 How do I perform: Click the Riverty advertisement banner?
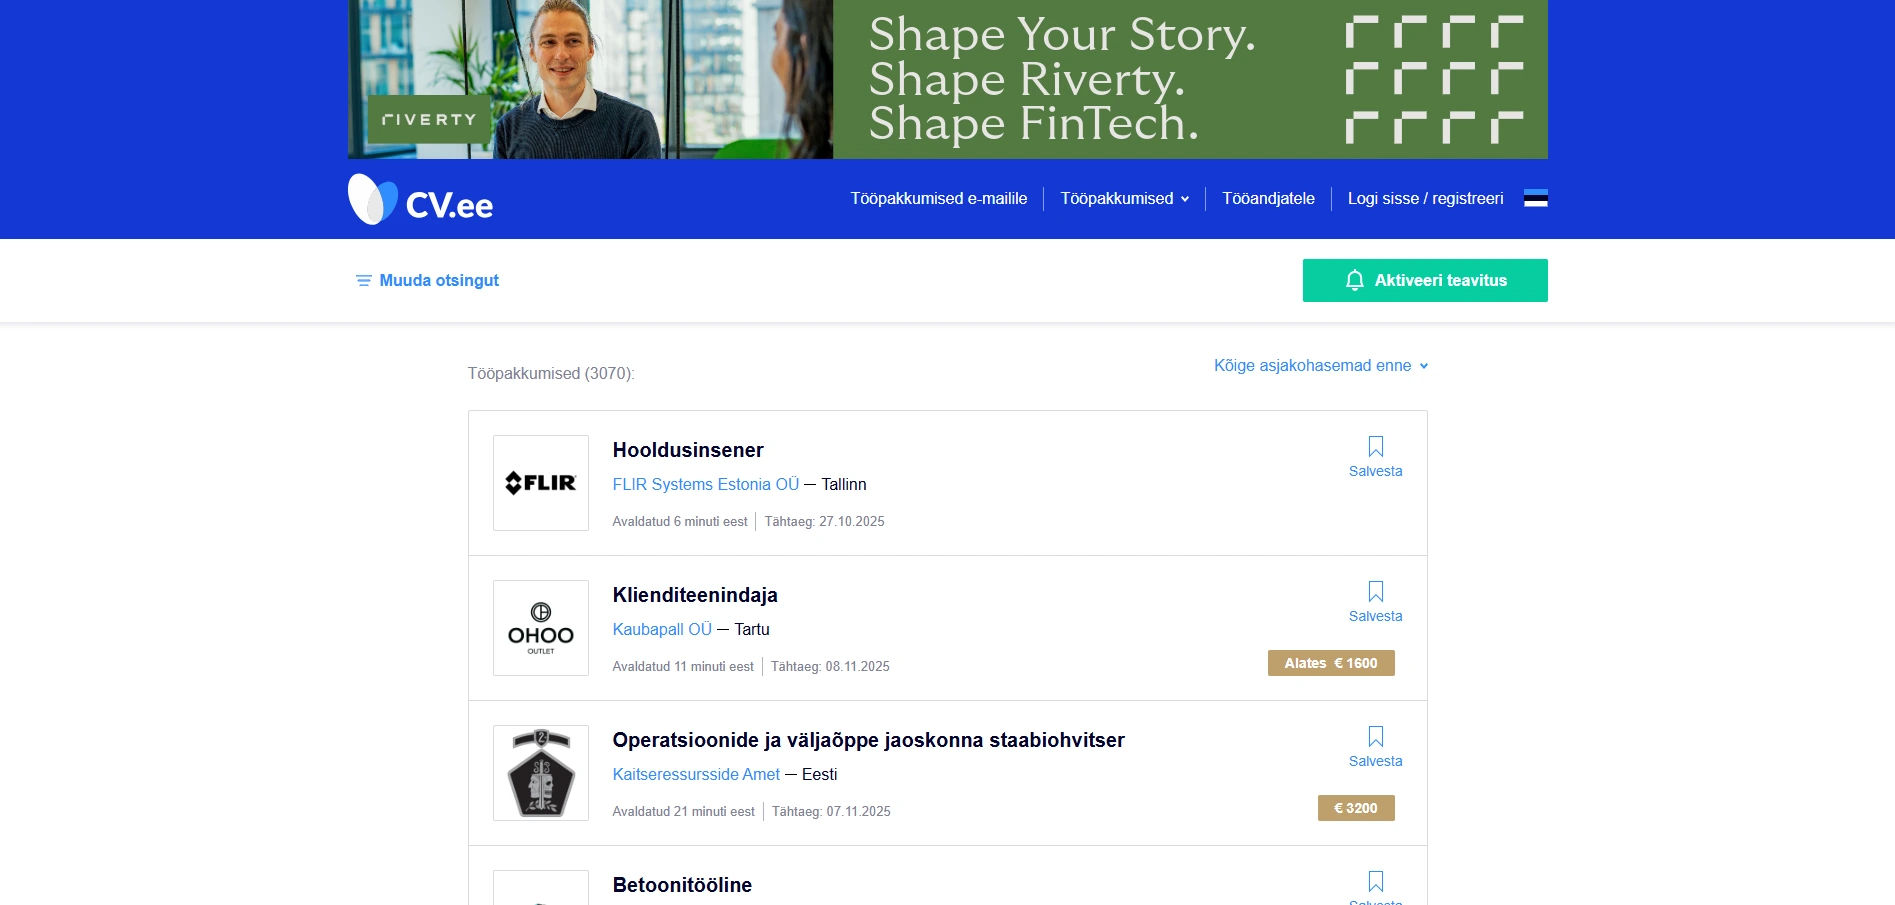coord(947,79)
